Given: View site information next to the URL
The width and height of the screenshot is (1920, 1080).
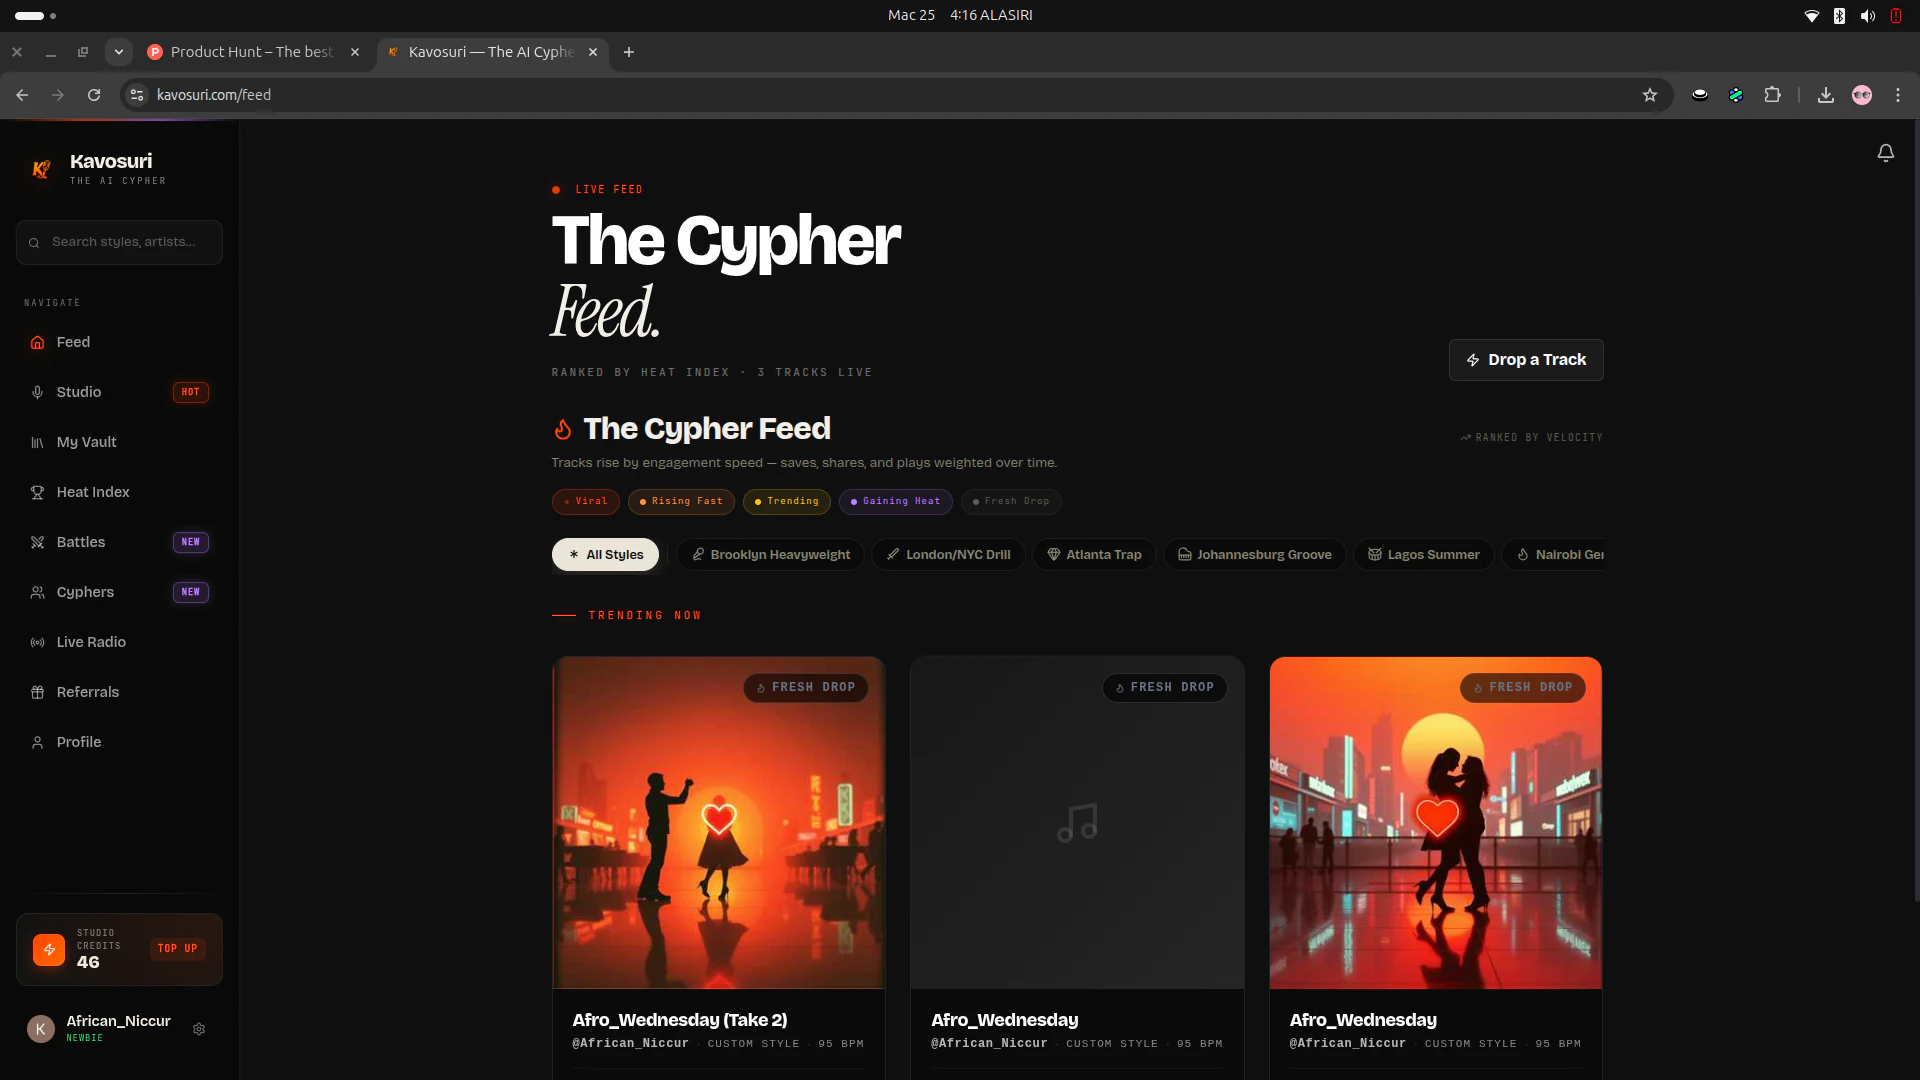Looking at the screenshot, I should [x=137, y=95].
